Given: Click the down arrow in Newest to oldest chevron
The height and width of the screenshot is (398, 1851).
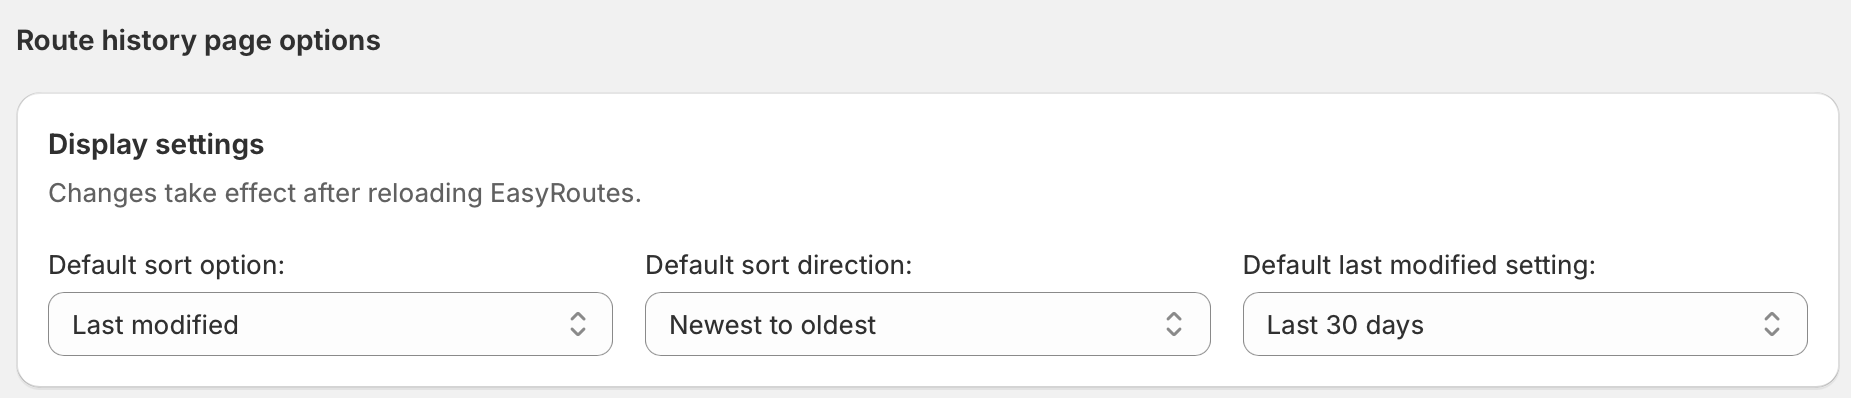Looking at the screenshot, I should tap(1175, 332).
